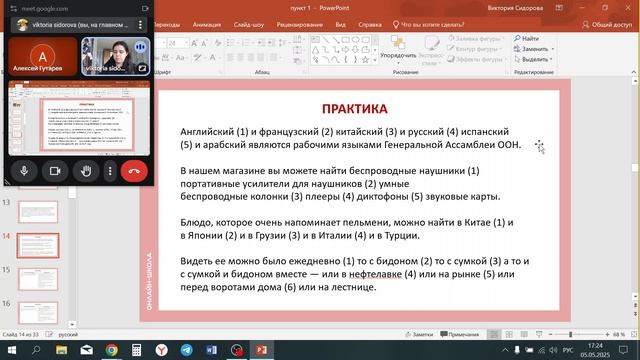The image size is (640, 360).
Task: Click Примечания comments button in status bar
Action: pyautogui.click(x=460, y=334)
